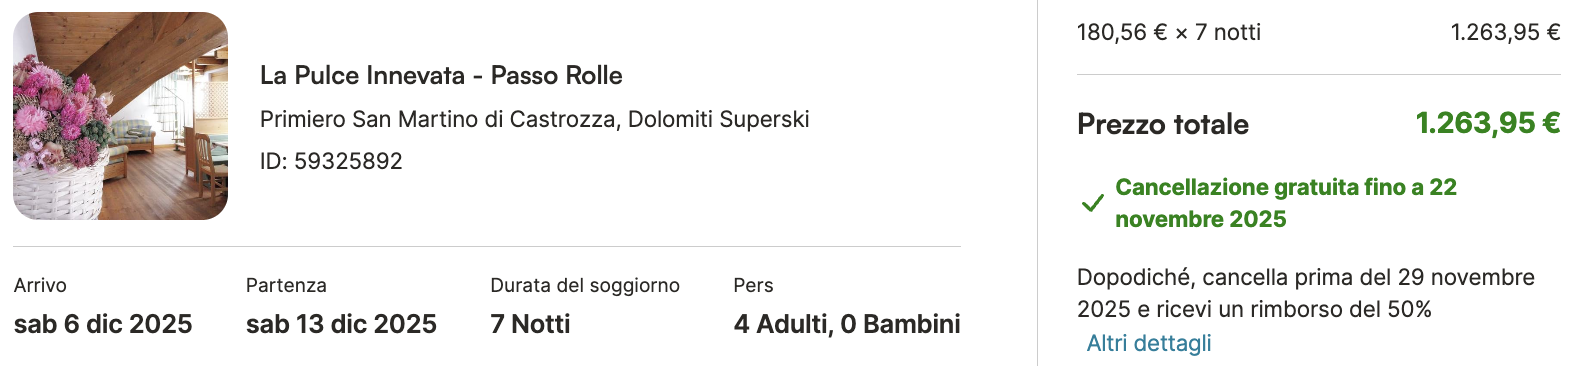Click the Durata del soggiorno label

[585, 285]
